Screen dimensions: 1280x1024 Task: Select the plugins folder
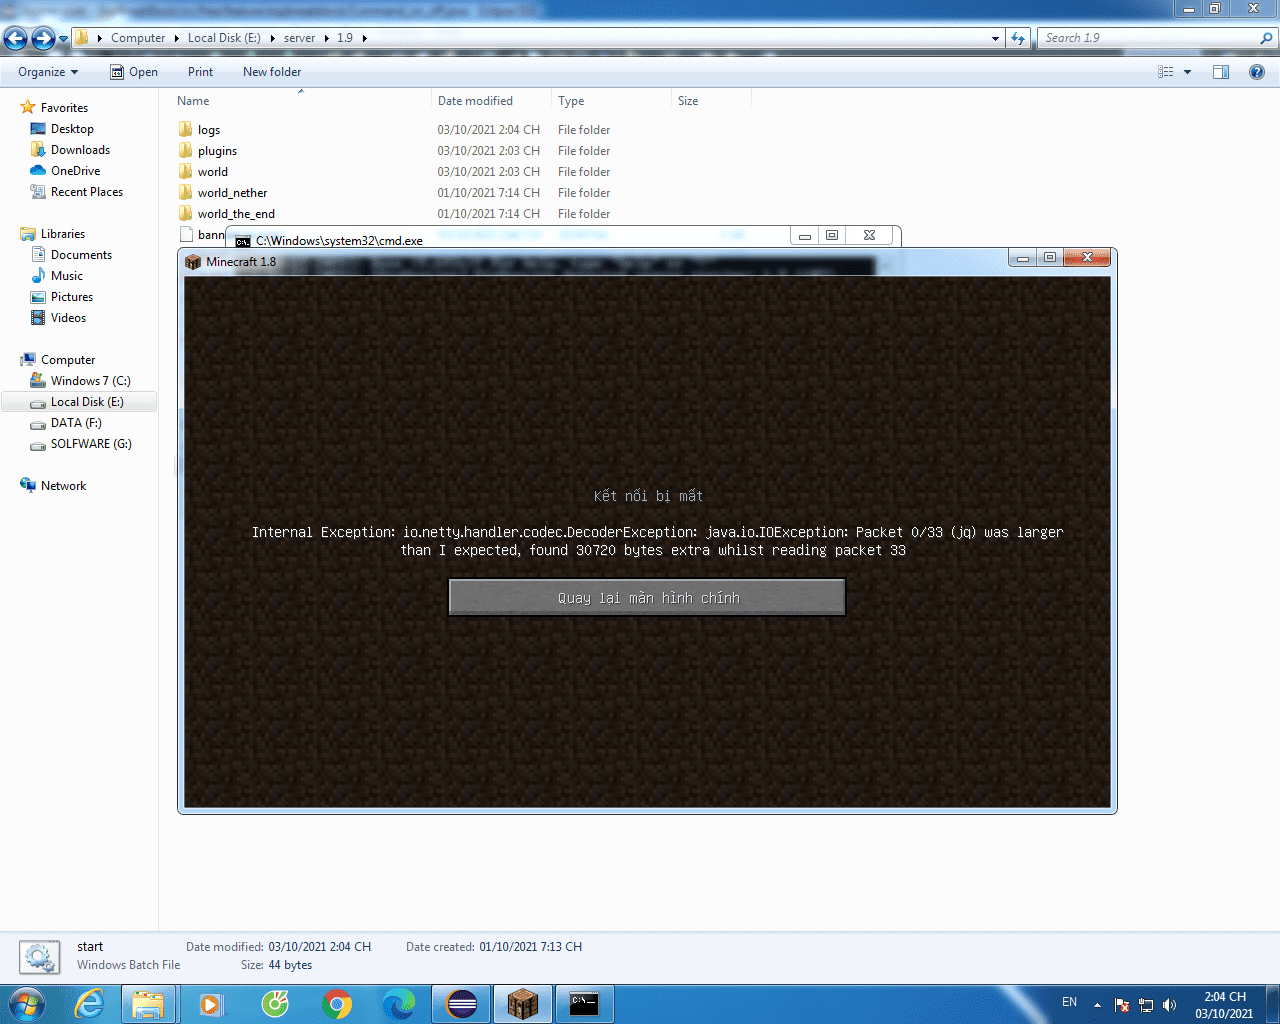(217, 151)
